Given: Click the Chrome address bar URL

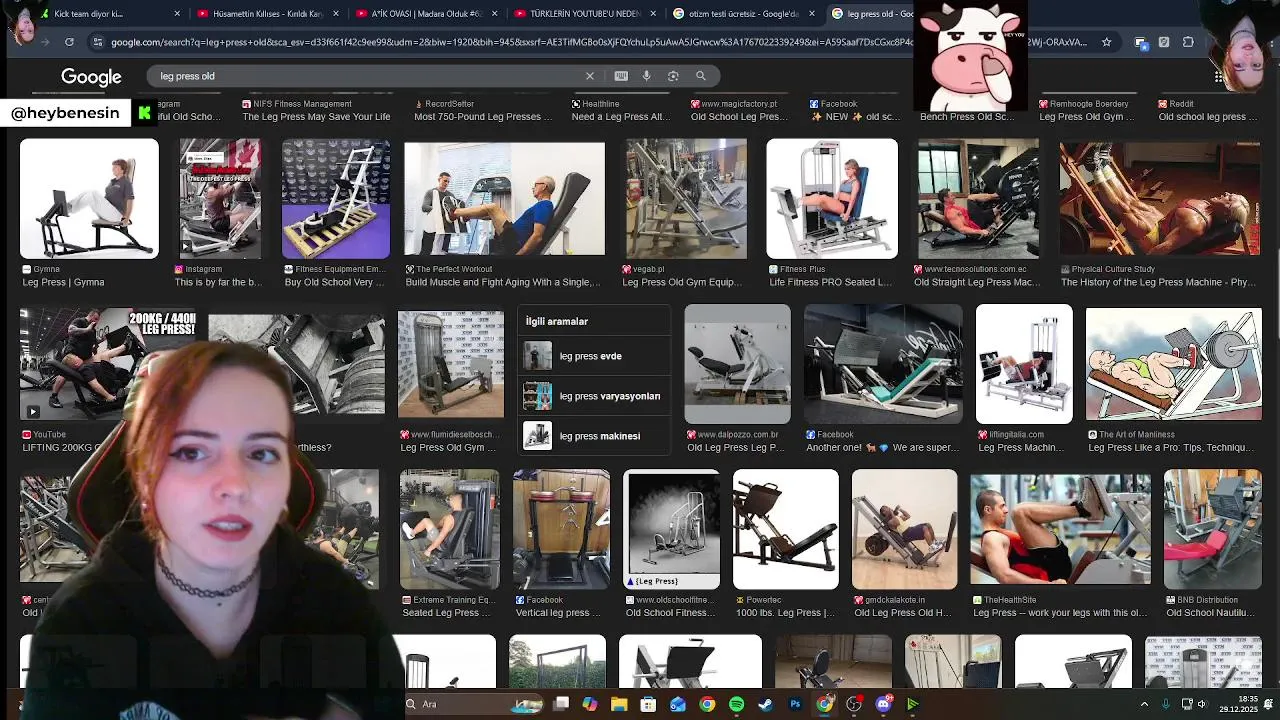Looking at the screenshot, I should [597, 42].
